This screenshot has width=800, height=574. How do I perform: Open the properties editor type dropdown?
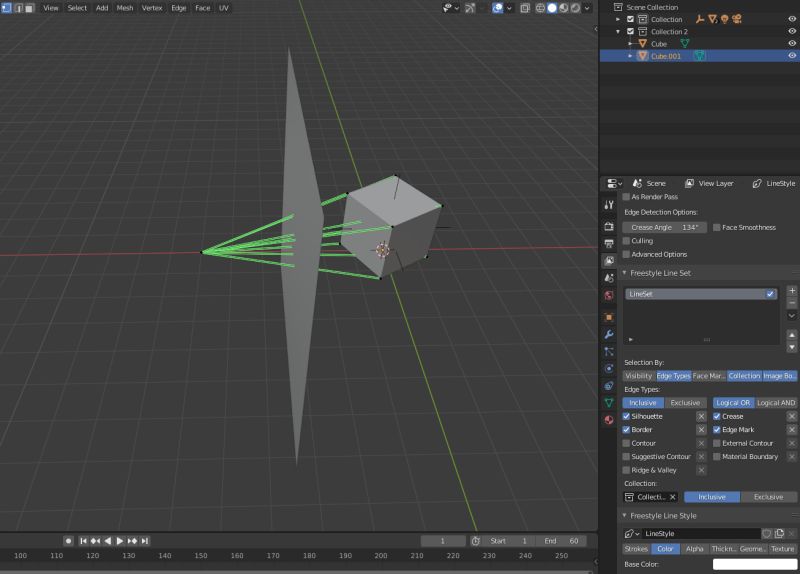pyautogui.click(x=614, y=184)
